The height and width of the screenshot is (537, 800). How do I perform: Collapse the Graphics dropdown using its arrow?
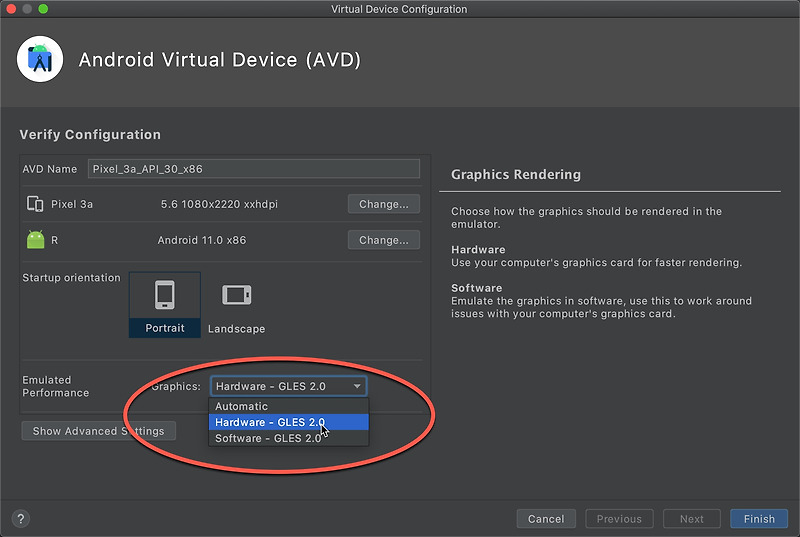[x=357, y=387]
